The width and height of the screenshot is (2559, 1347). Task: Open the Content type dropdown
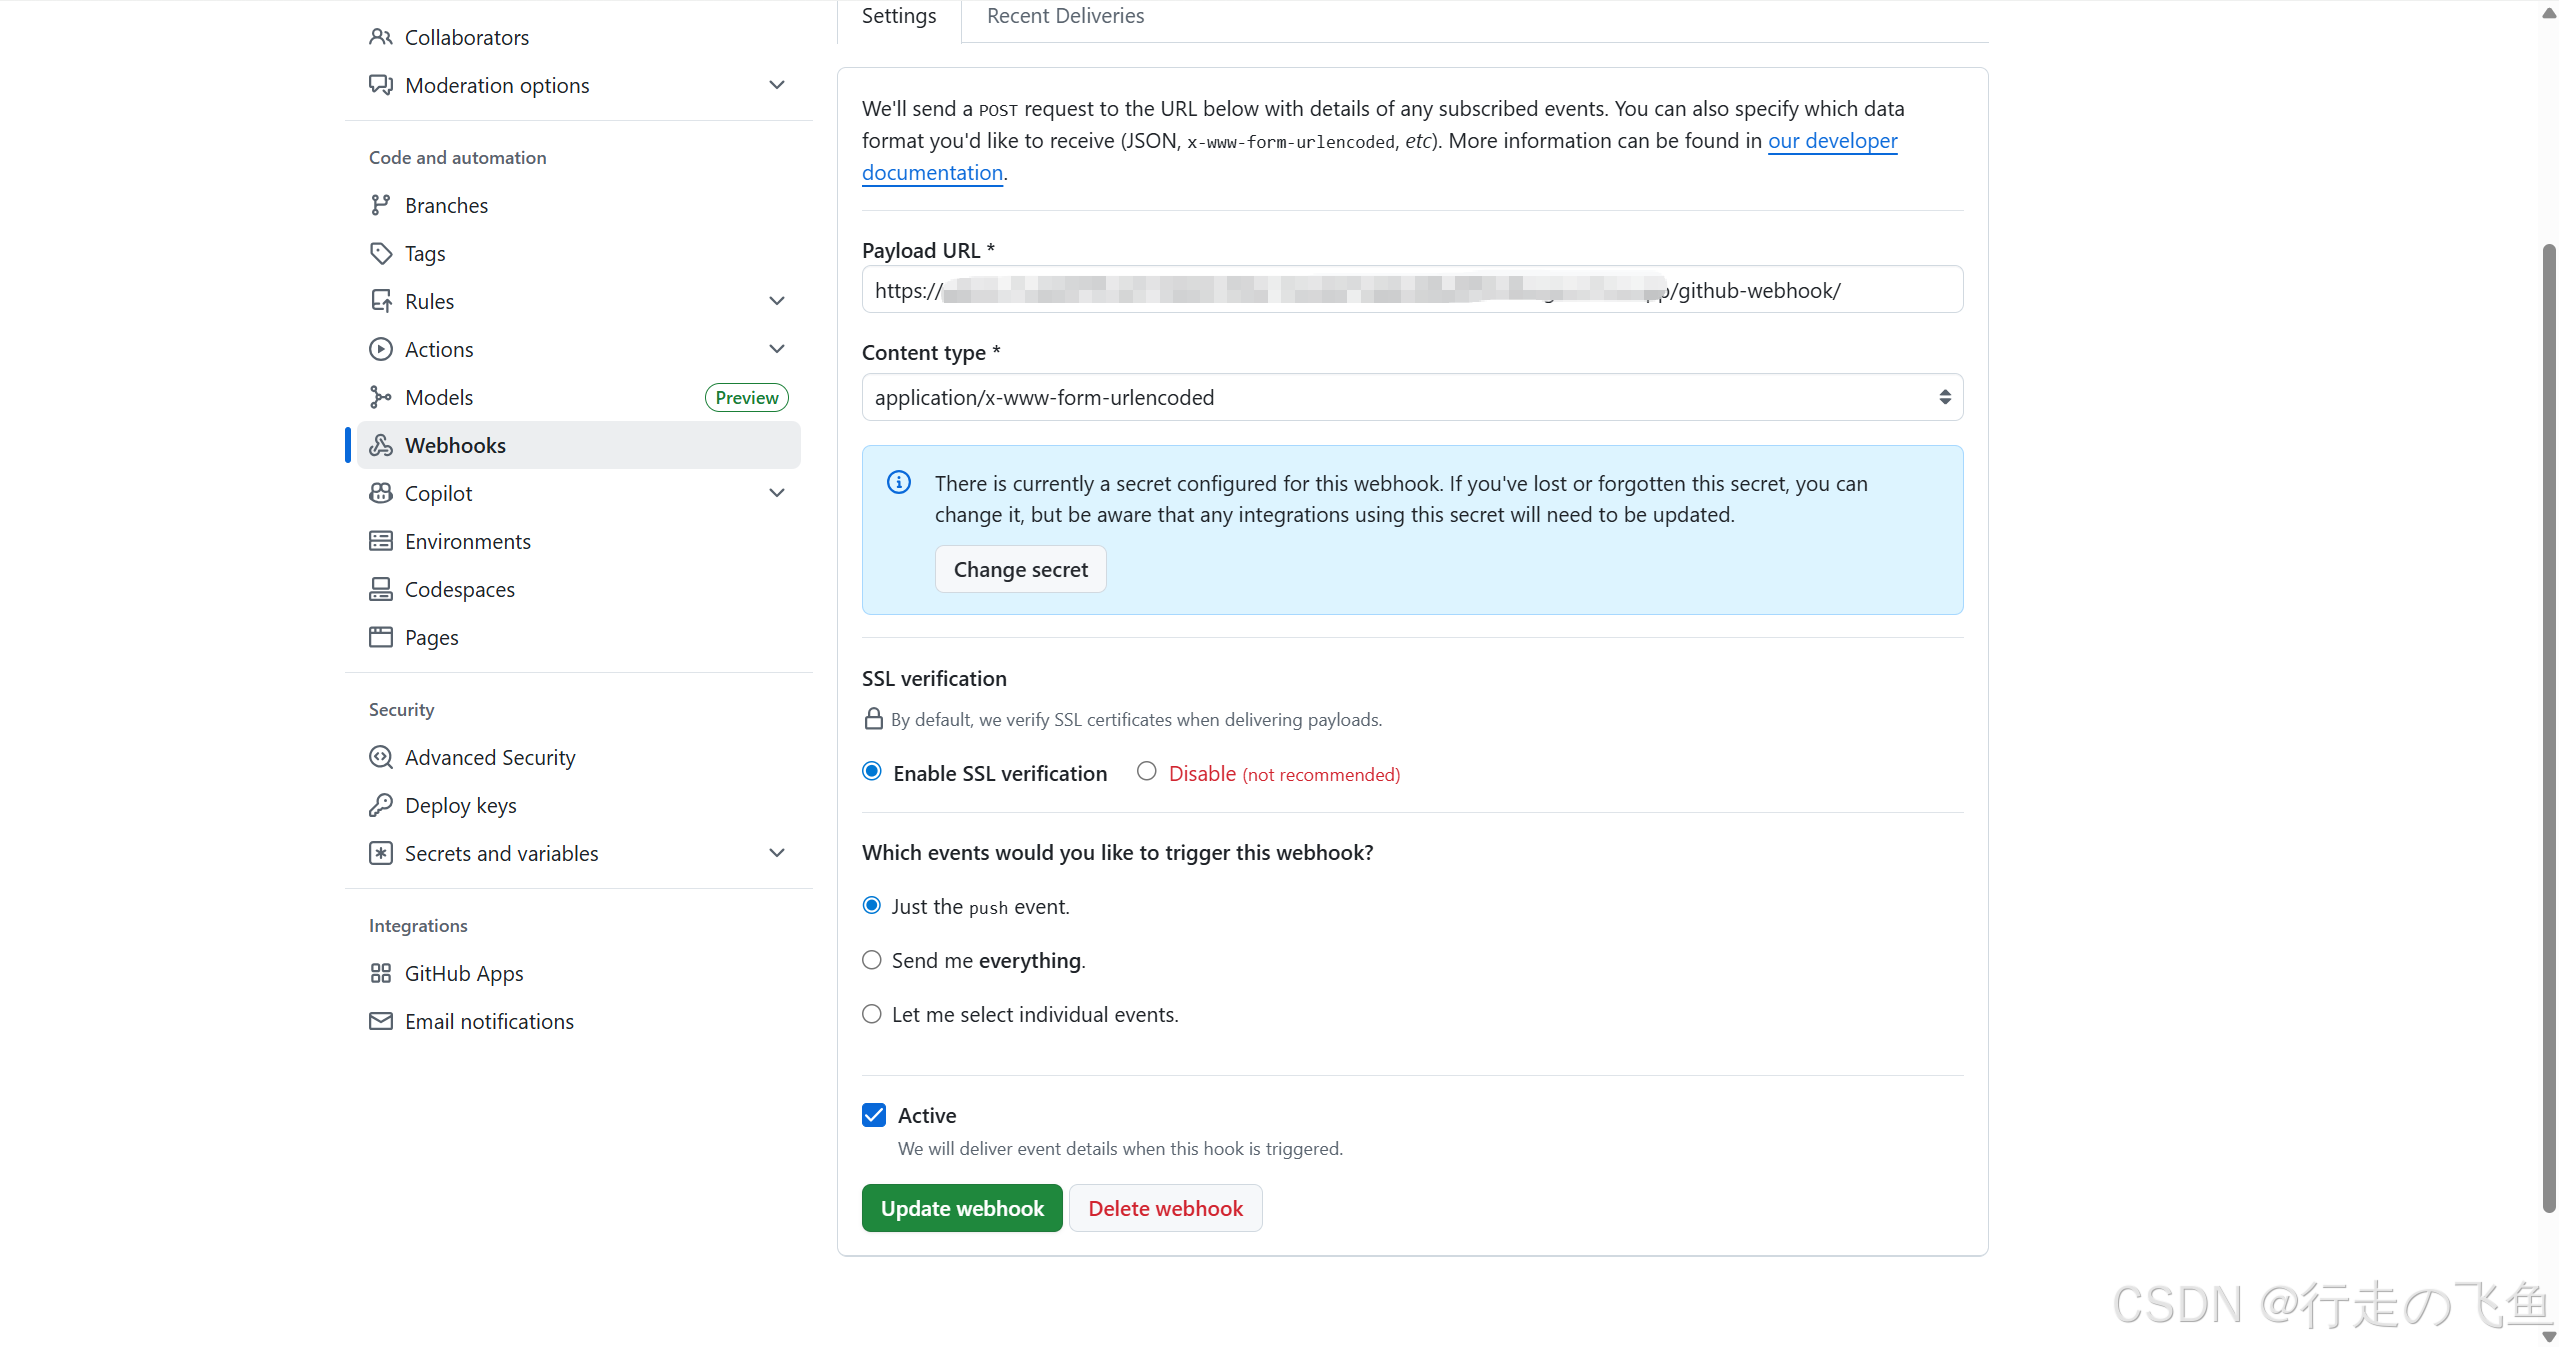1412,397
